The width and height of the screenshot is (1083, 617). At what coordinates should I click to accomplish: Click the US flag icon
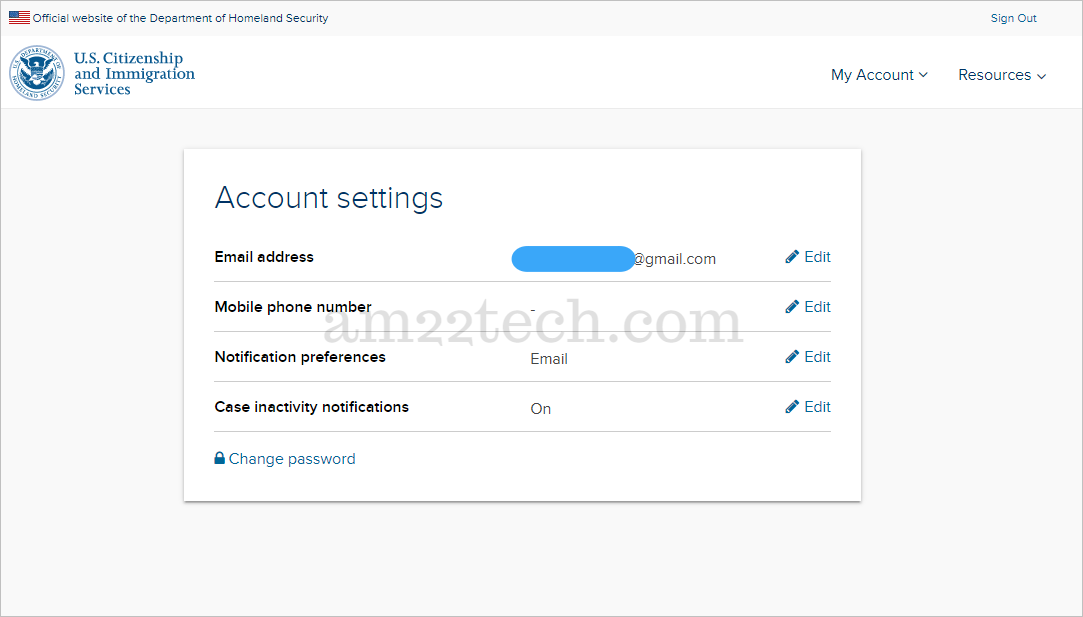19,18
